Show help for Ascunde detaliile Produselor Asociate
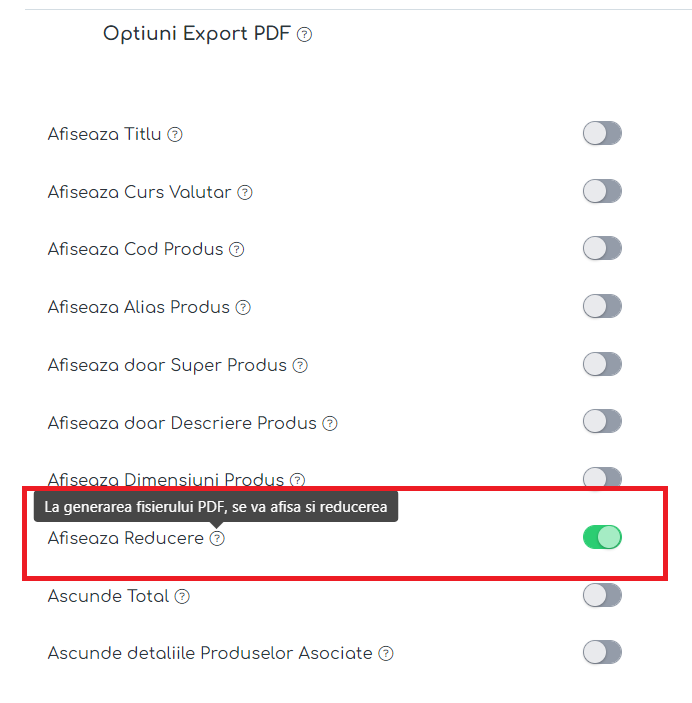692x703 pixels. tap(386, 654)
